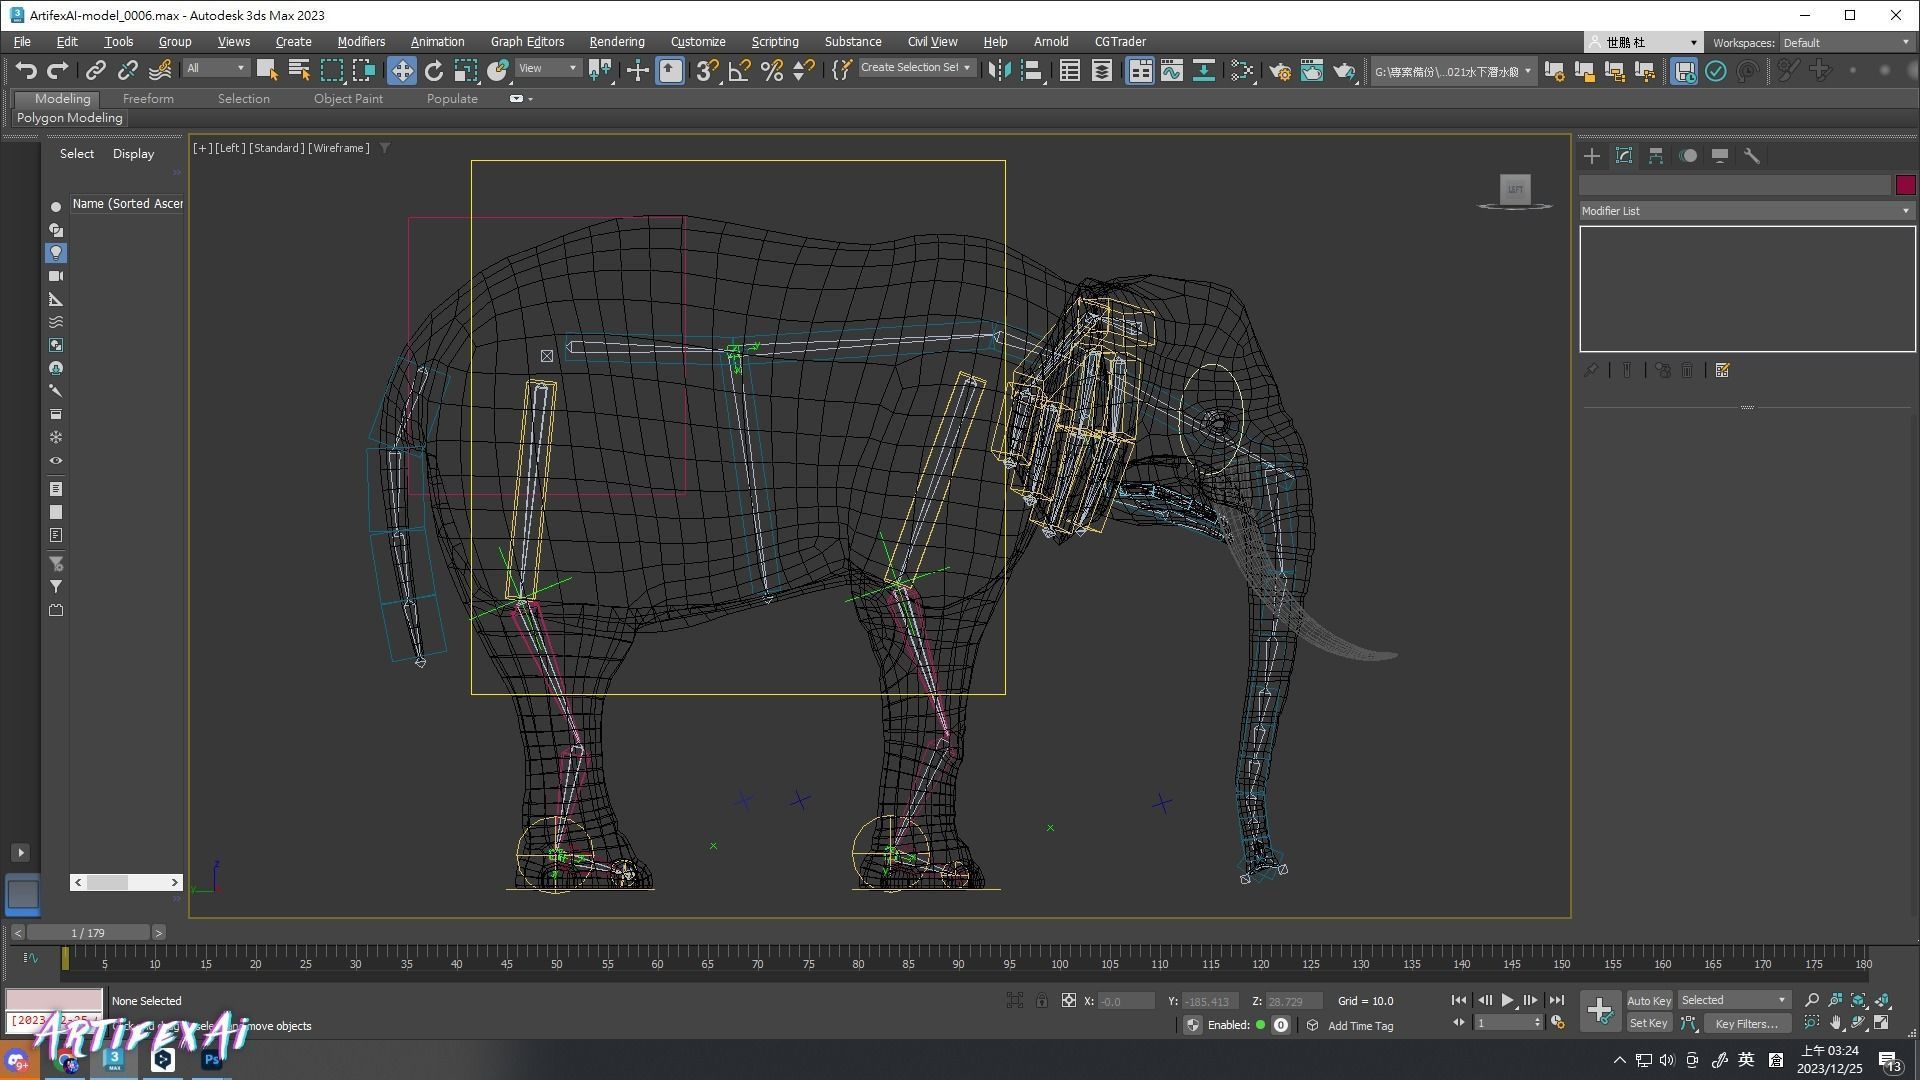Viewport: 1920px width, 1080px height.
Task: Open the Motion command panel tab
Action: [x=1688, y=156]
